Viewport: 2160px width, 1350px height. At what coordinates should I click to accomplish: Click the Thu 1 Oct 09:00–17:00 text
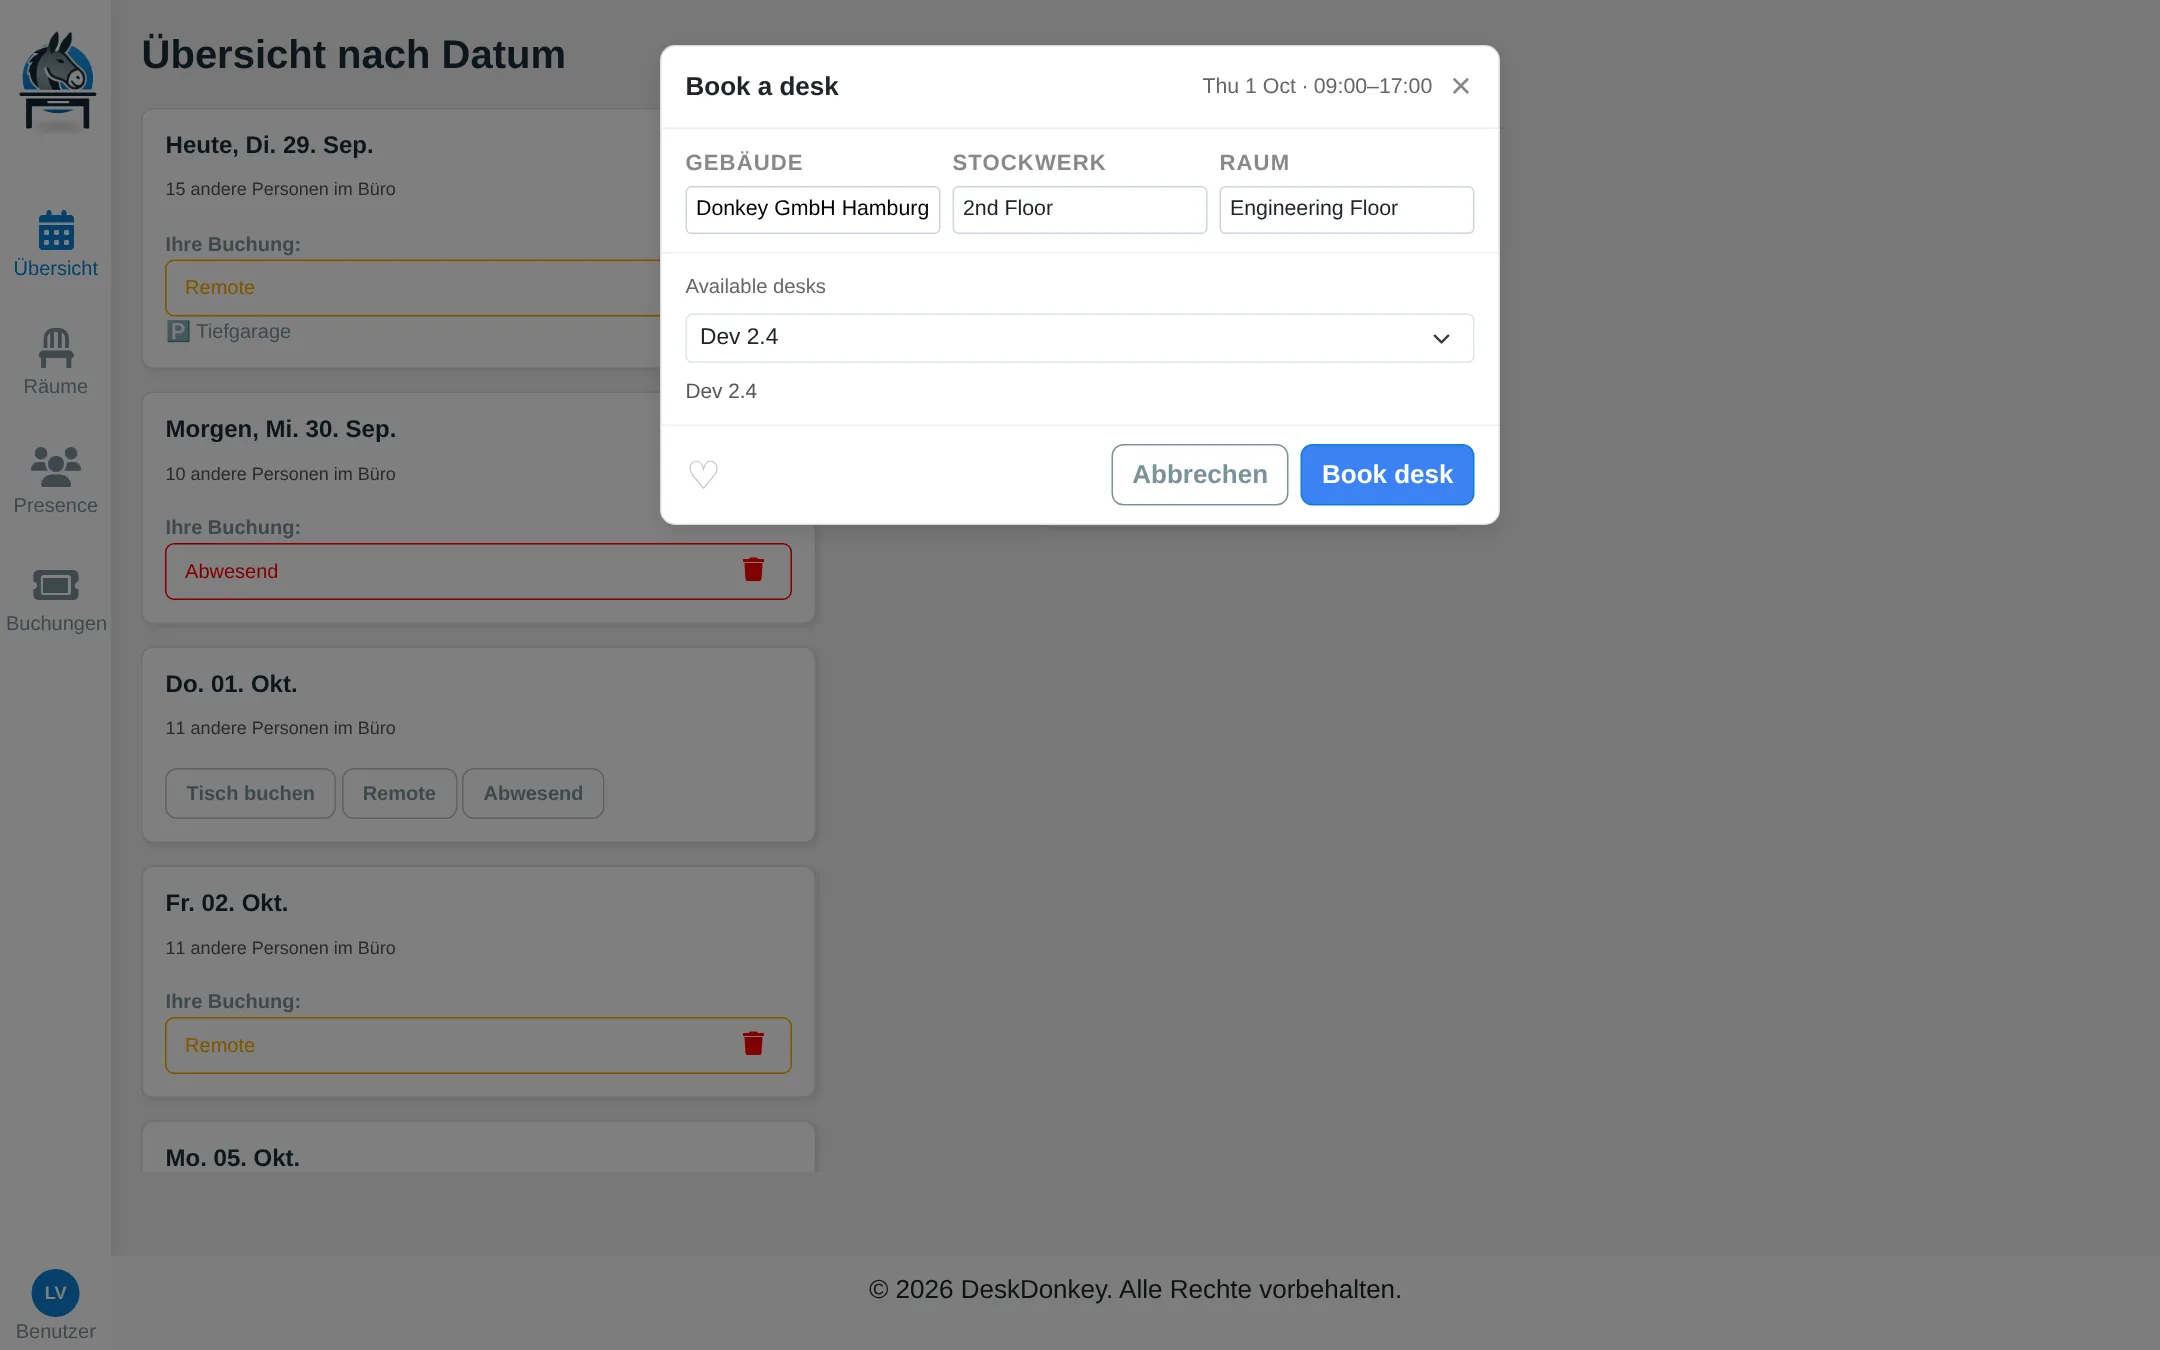pyautogui.click(x=1317, y=86)
